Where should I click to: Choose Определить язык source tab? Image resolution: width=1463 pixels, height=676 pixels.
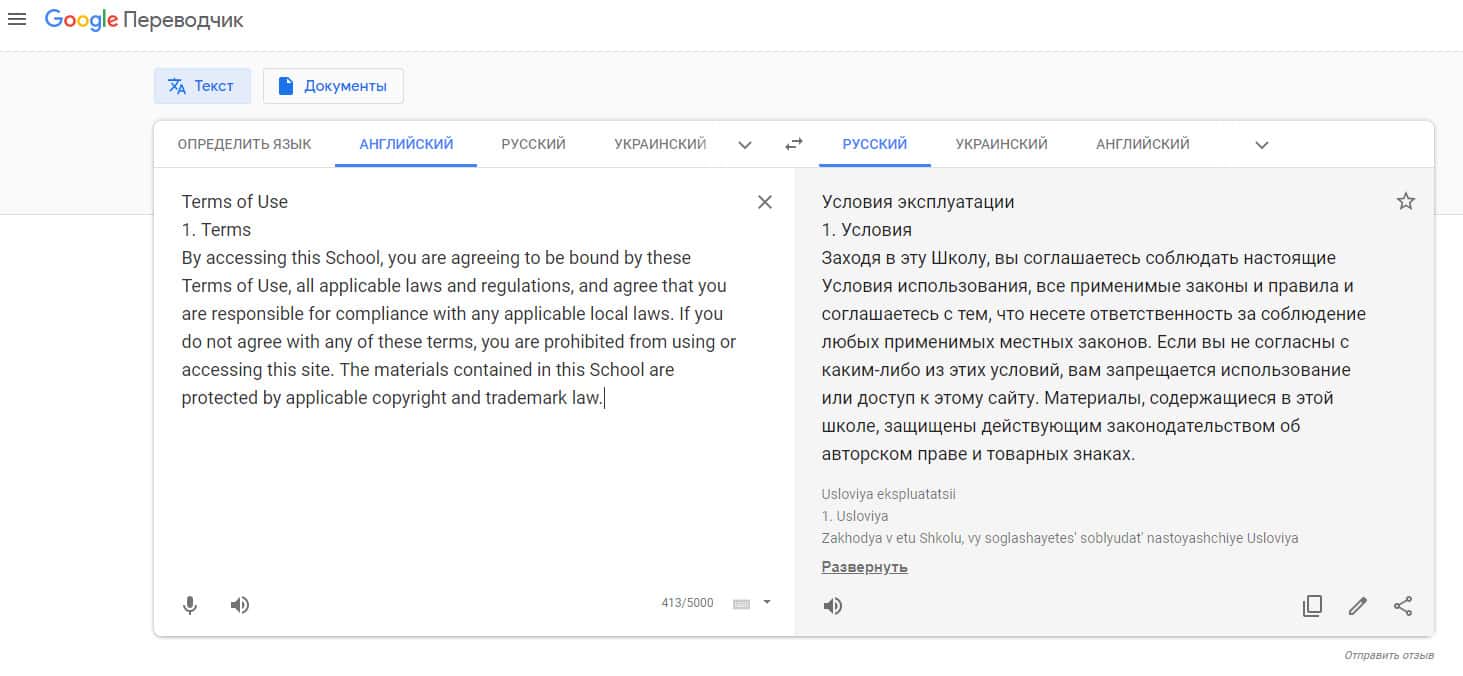pos(244,144)
